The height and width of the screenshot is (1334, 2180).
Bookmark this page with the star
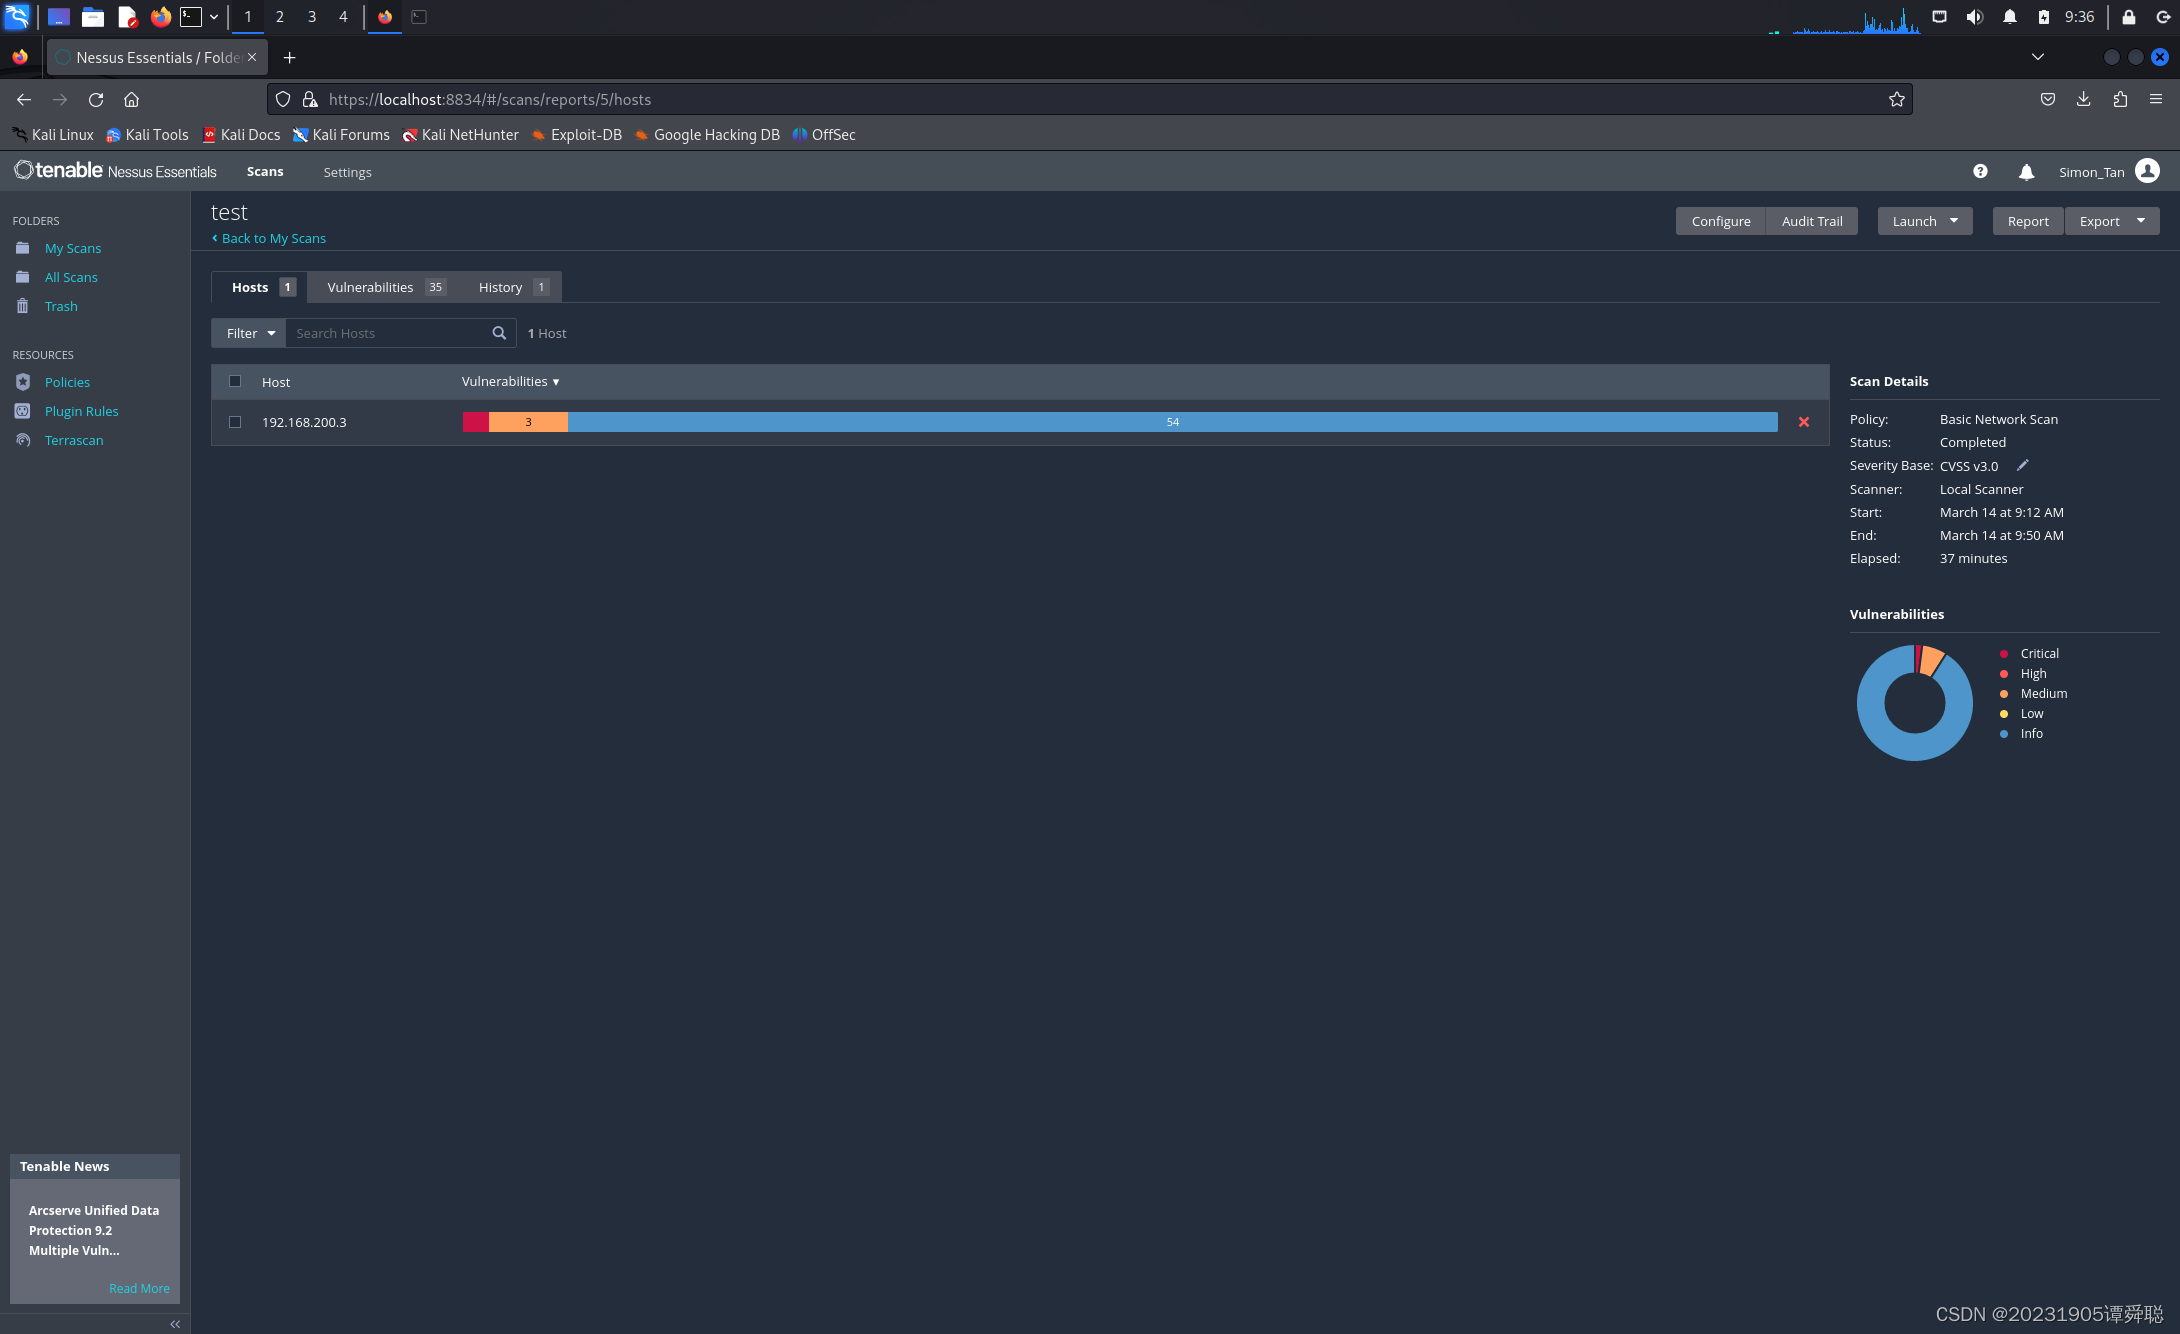click(x=1896, y=99)
